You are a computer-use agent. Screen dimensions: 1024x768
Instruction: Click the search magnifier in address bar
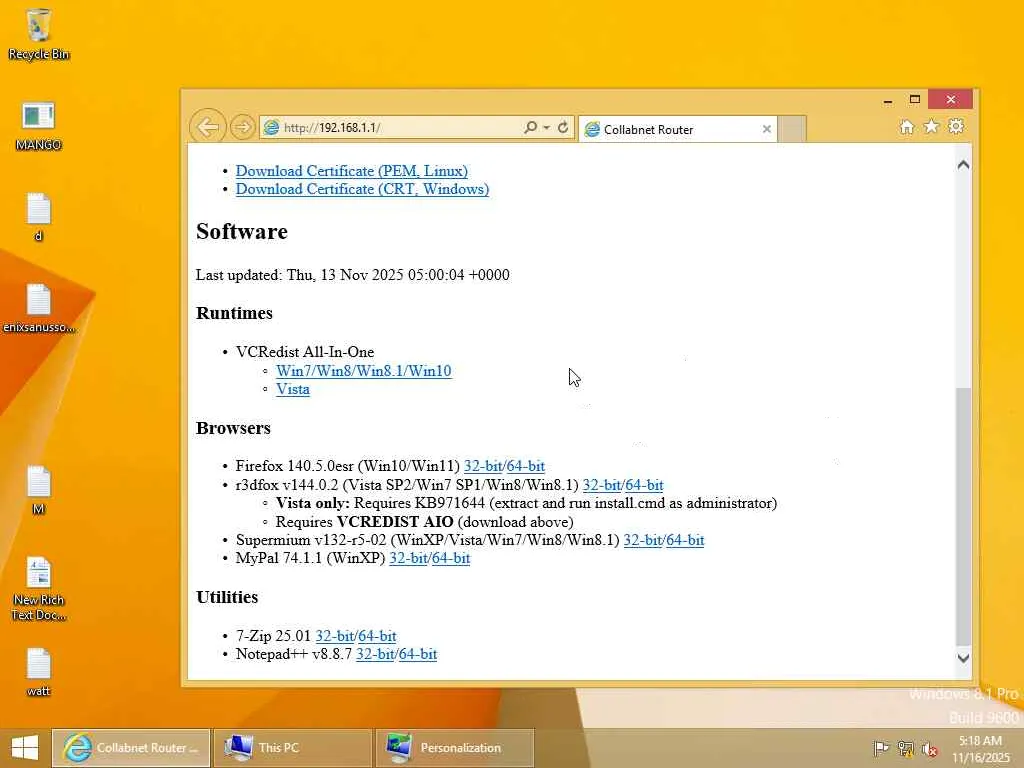(530, 127)
